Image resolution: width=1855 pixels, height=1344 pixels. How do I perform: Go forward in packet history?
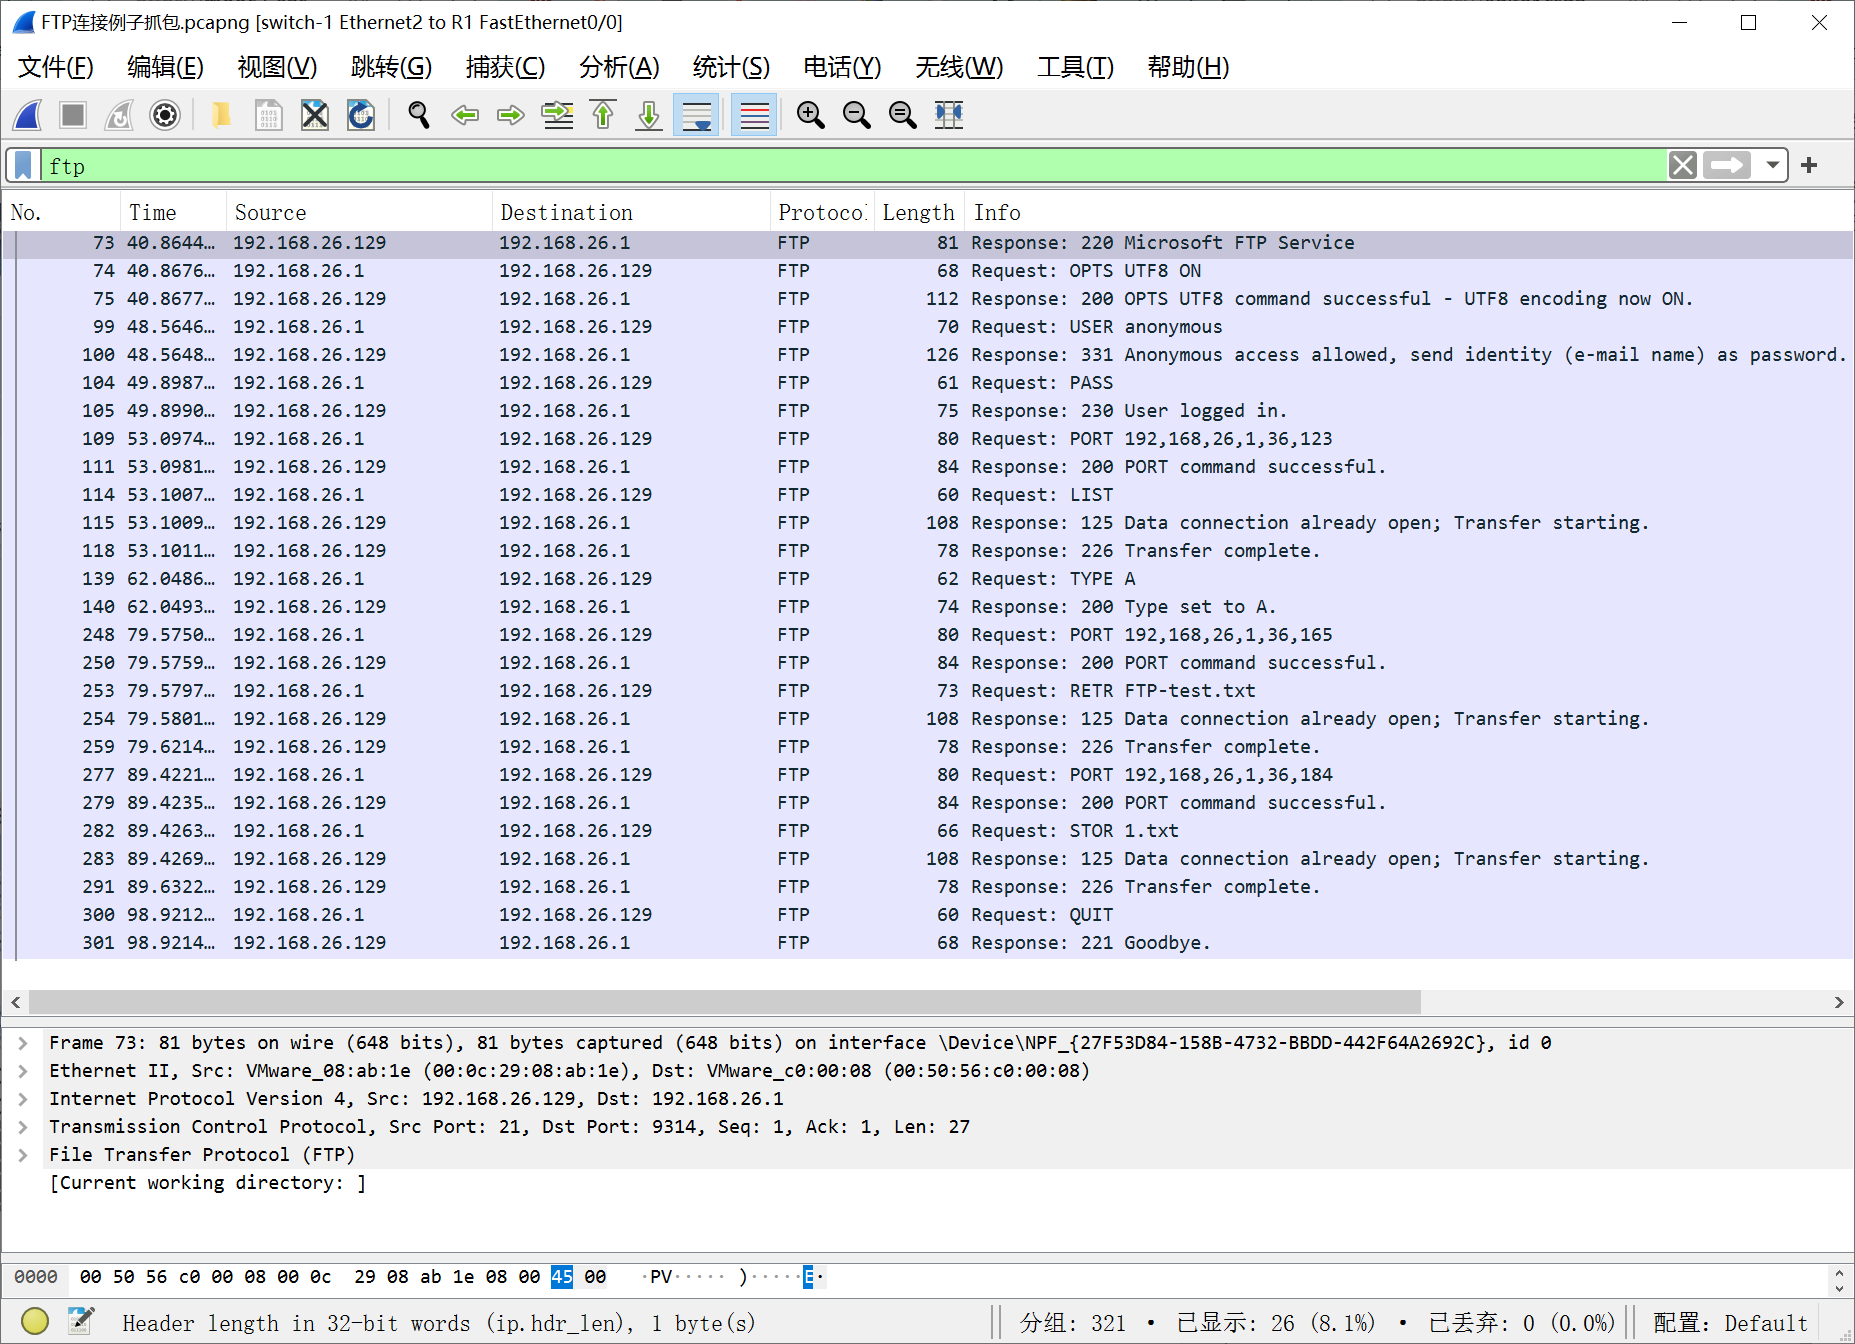point(511,115)
